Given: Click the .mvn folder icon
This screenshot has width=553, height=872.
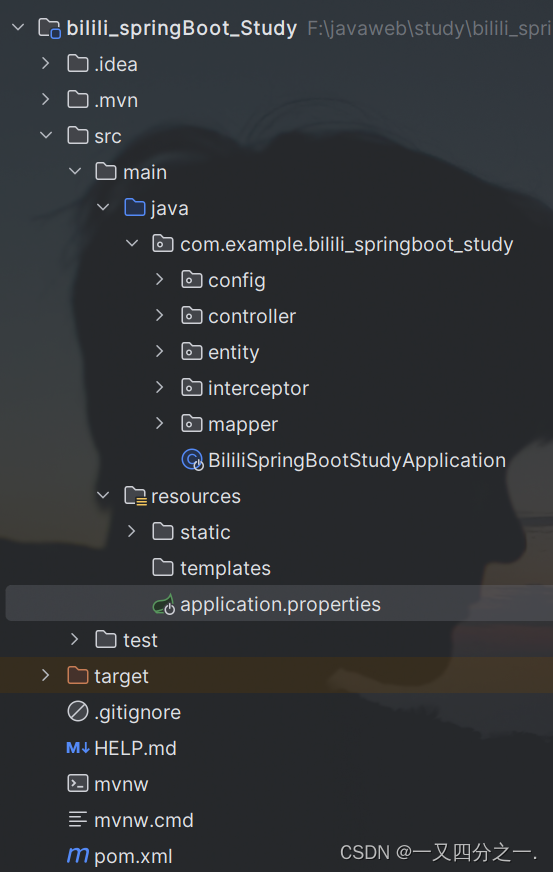Looking at the screenshot, I should [x=78, y=100].
